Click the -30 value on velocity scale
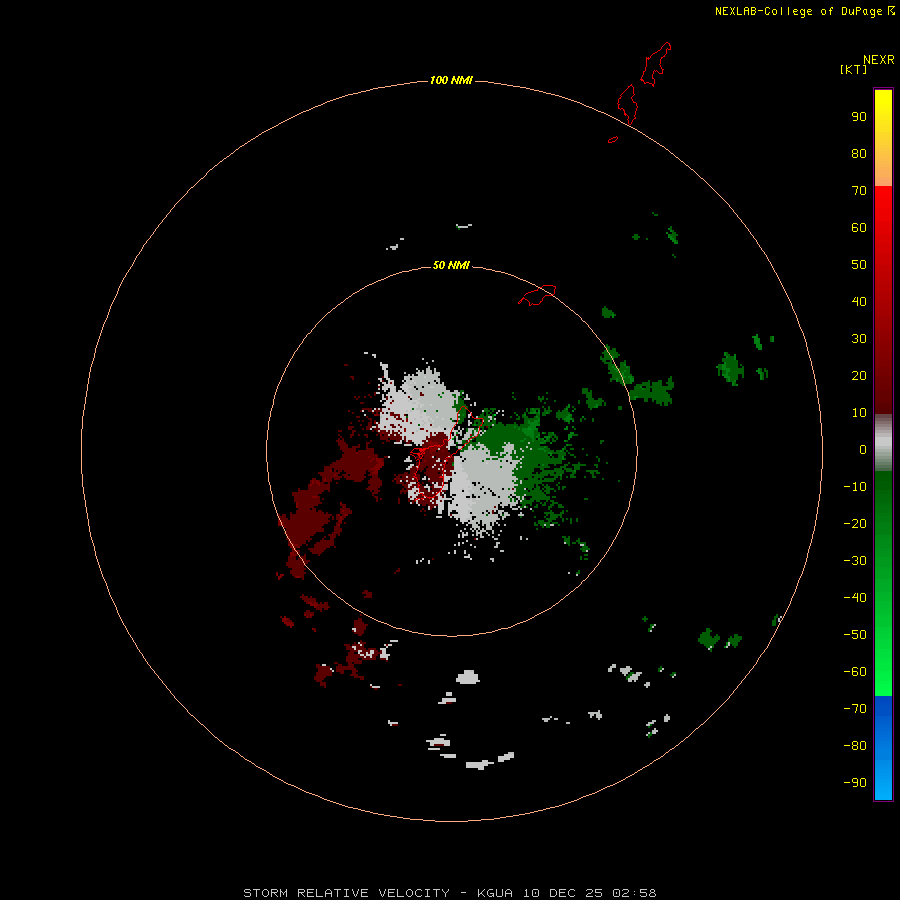Image resolution: width=900 pixels, height=900 pixels. tap(855, 561)
